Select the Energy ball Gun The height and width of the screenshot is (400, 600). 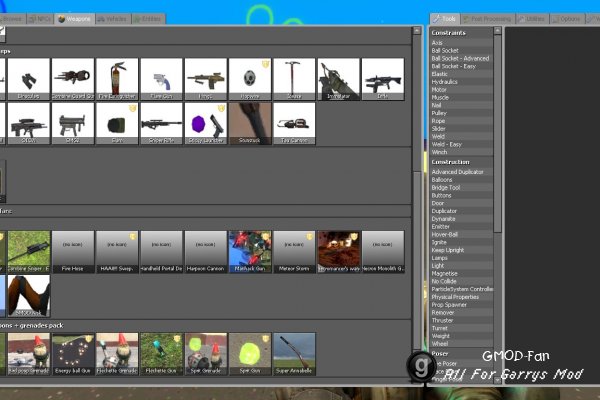73,354
